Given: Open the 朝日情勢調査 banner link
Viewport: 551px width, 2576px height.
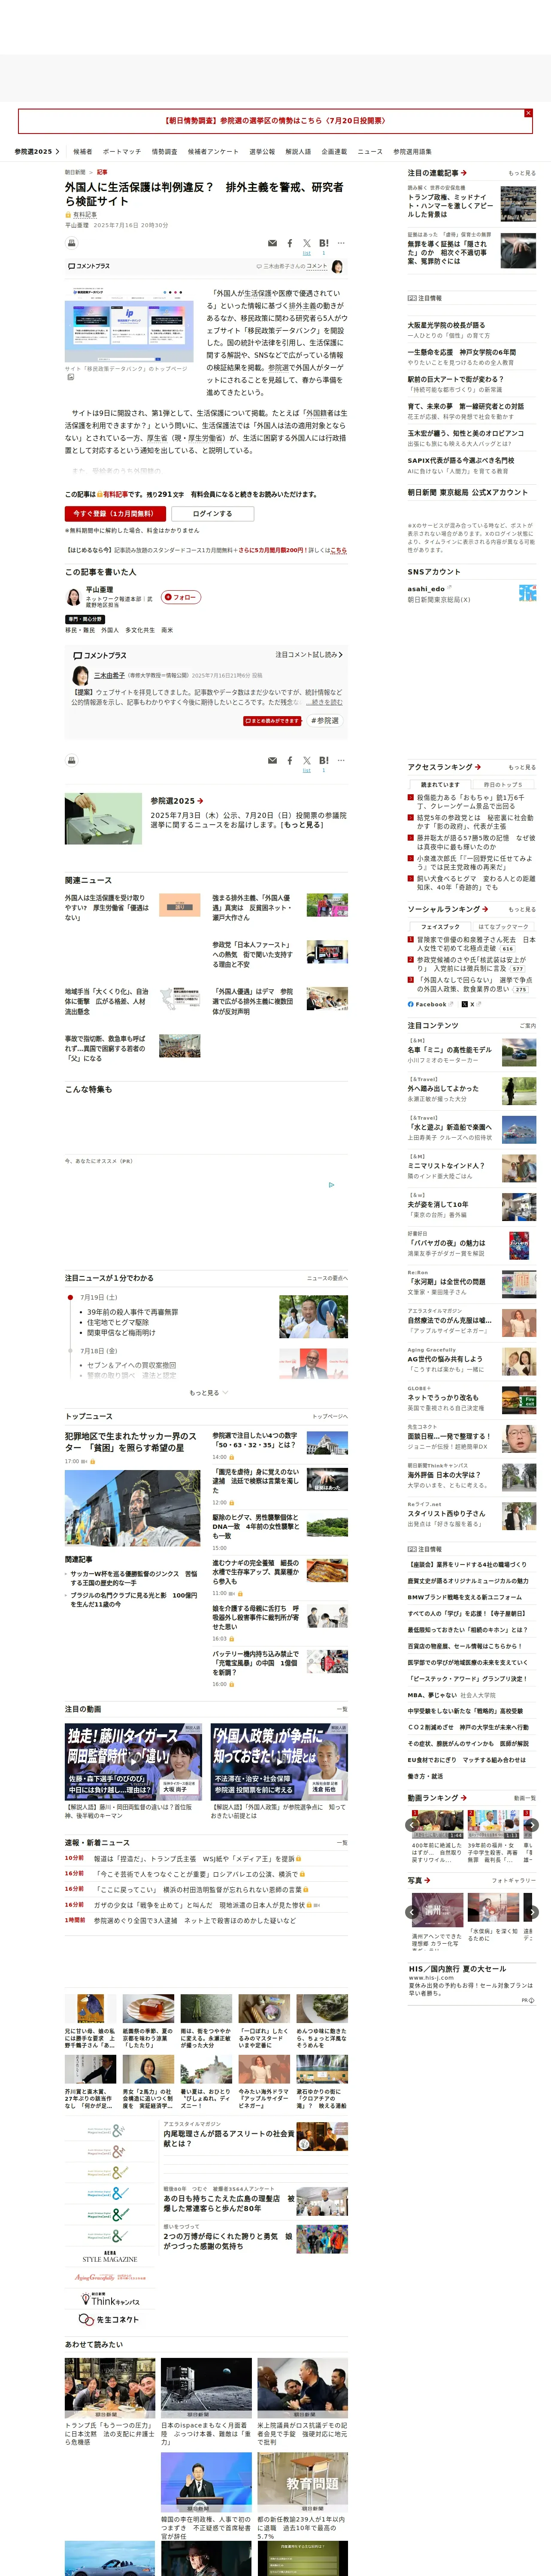Looking at the screenshot, I should click(x=274, y=121).
